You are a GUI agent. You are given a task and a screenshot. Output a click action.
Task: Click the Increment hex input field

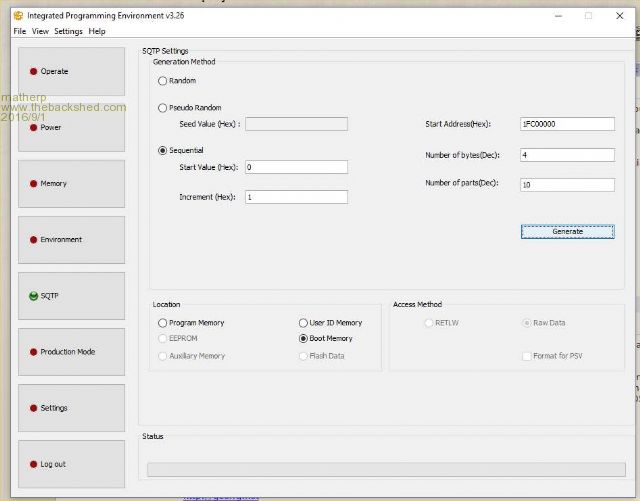295,197
